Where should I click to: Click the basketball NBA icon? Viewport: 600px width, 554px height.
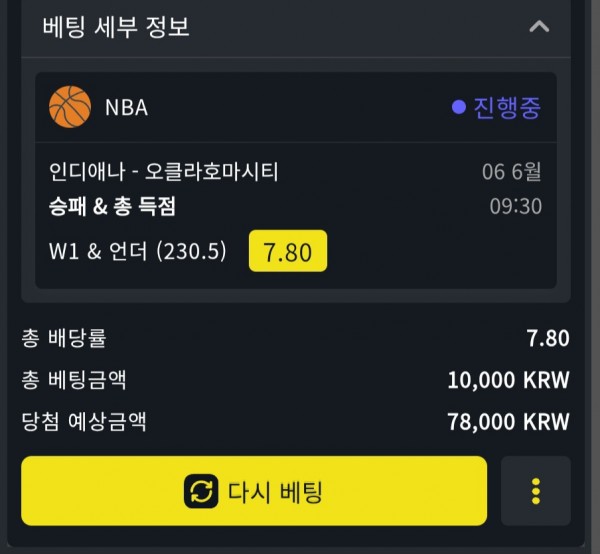[x=70, y=107]
